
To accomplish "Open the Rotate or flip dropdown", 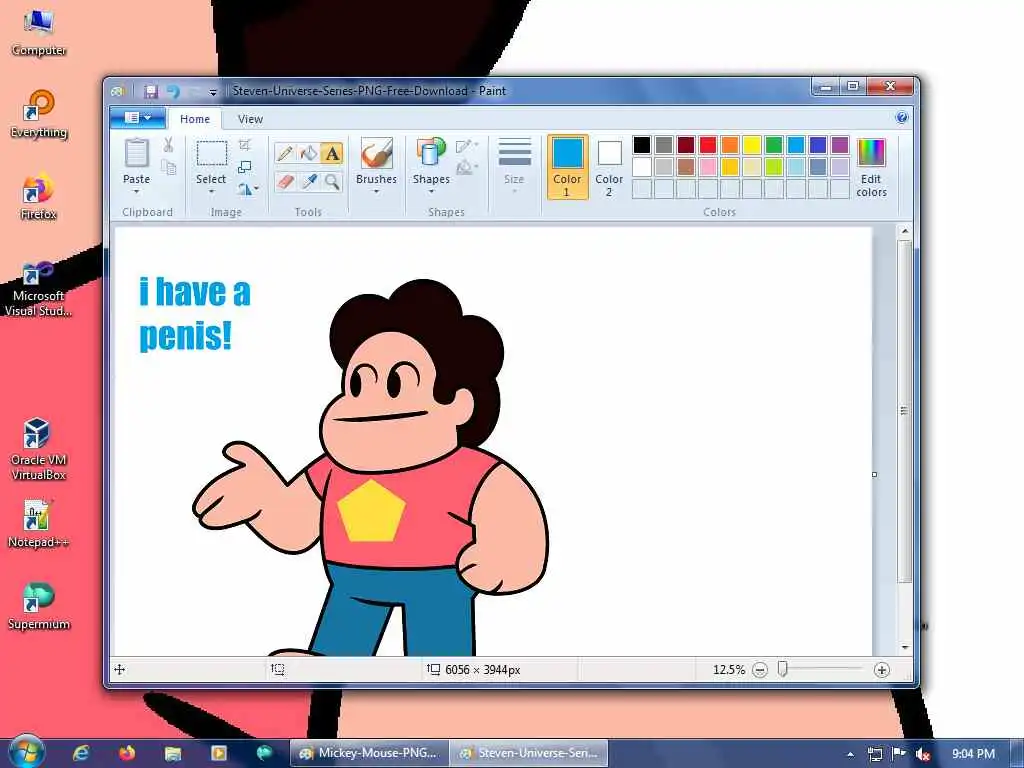I will click(x=248, y=189).
